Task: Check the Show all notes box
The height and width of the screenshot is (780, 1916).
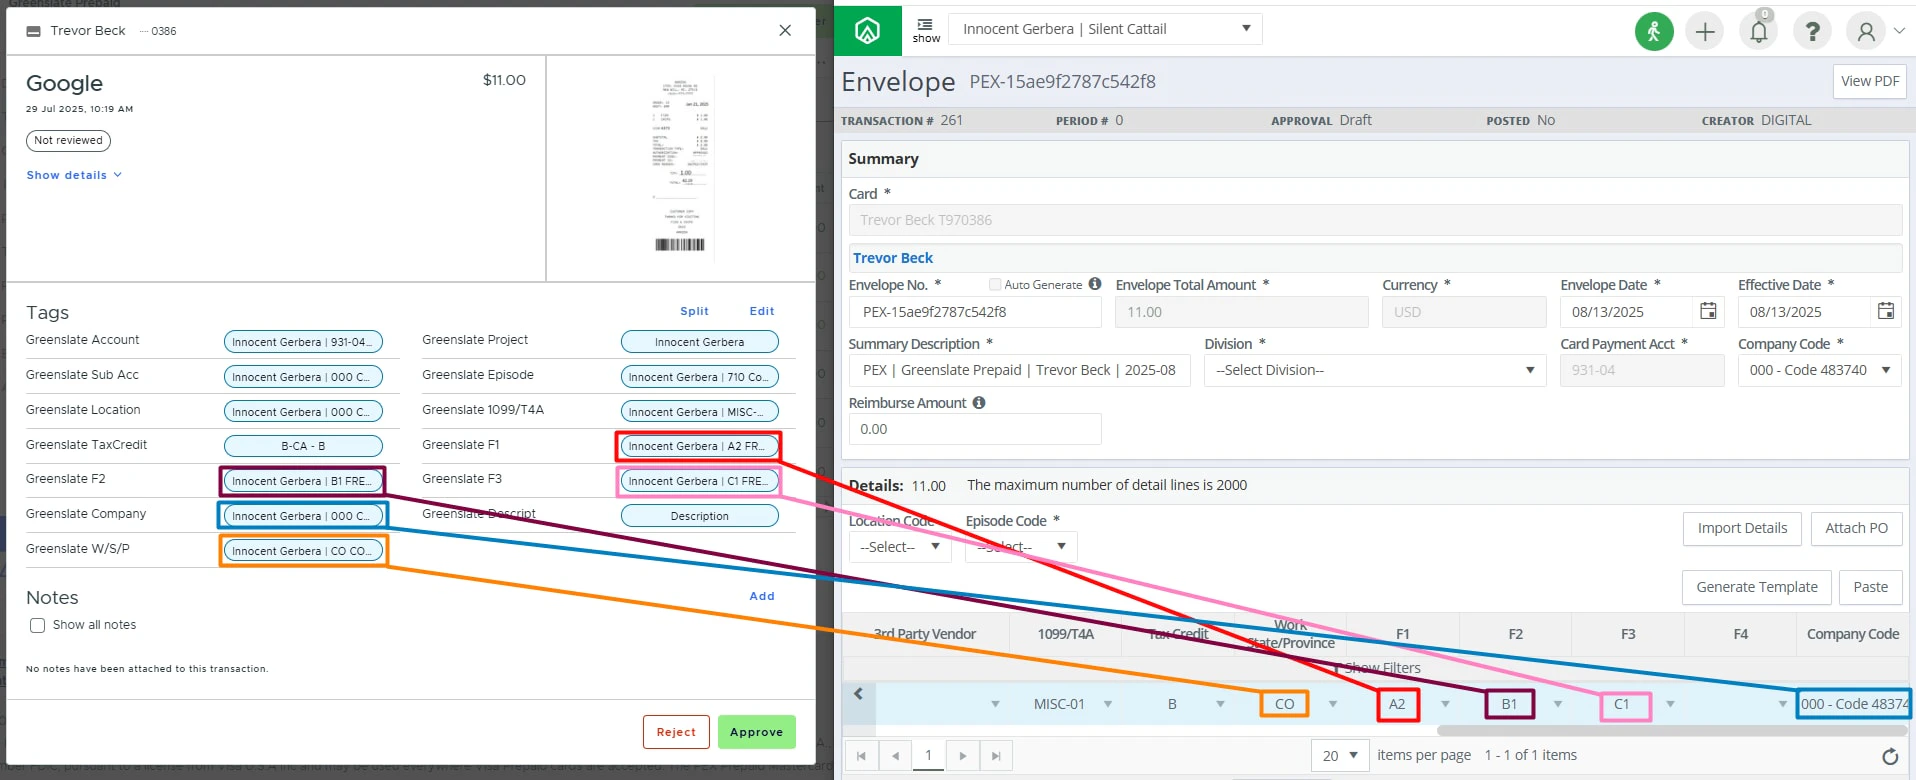Action: [x=38, y=625]
